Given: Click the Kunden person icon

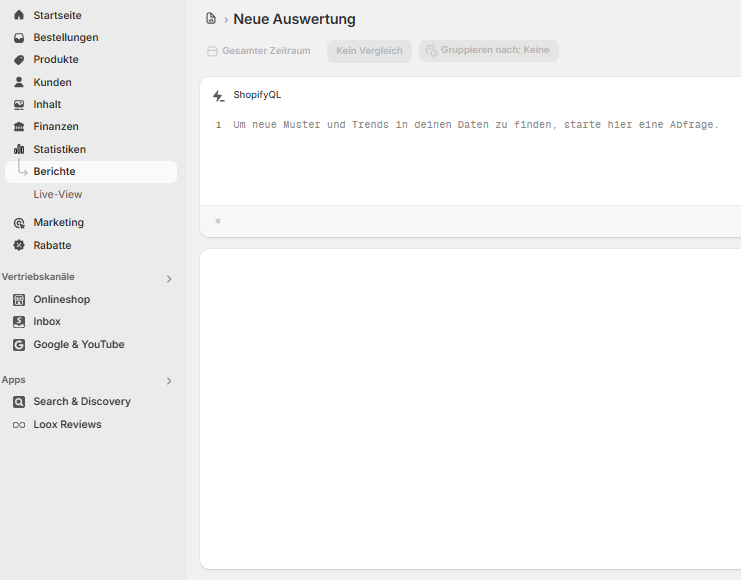Looking at the screenshot, I should pos(19,82).
